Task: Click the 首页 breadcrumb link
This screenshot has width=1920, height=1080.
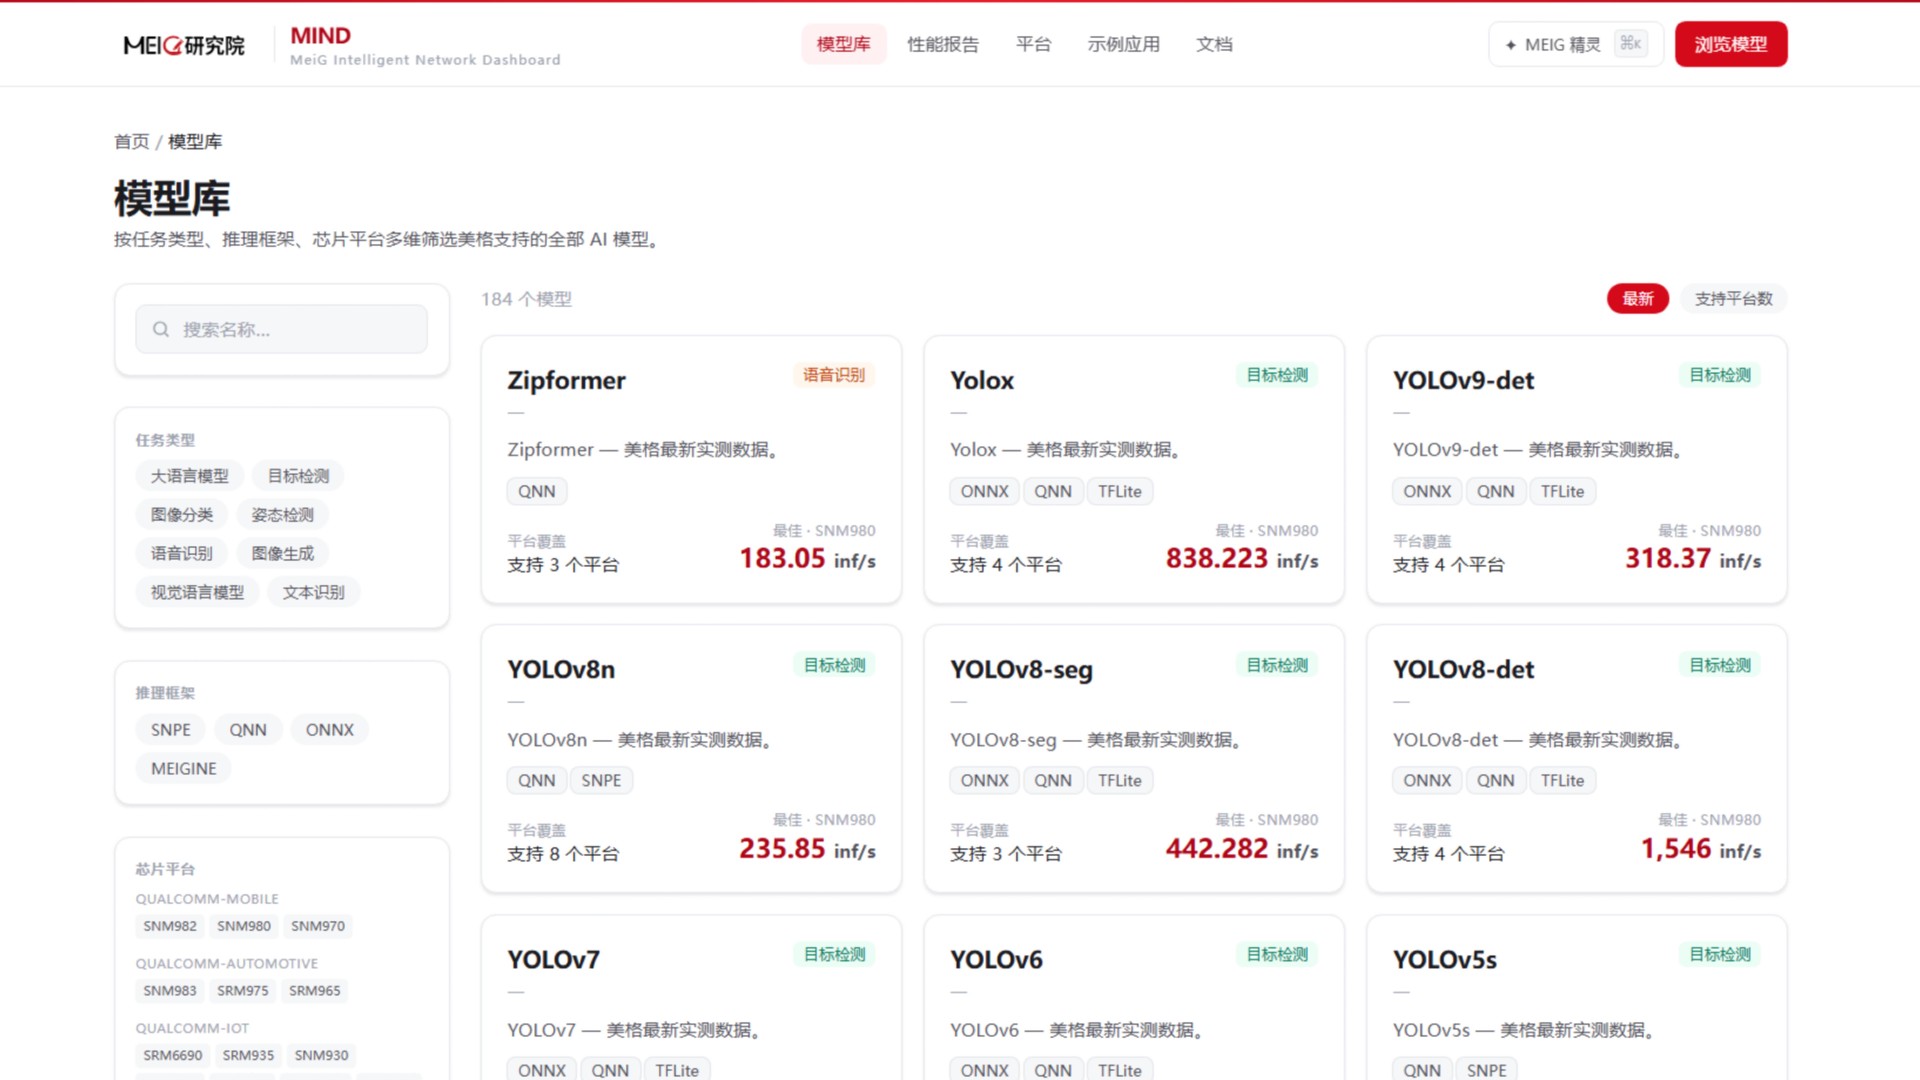Action: (x=131, y=141)
